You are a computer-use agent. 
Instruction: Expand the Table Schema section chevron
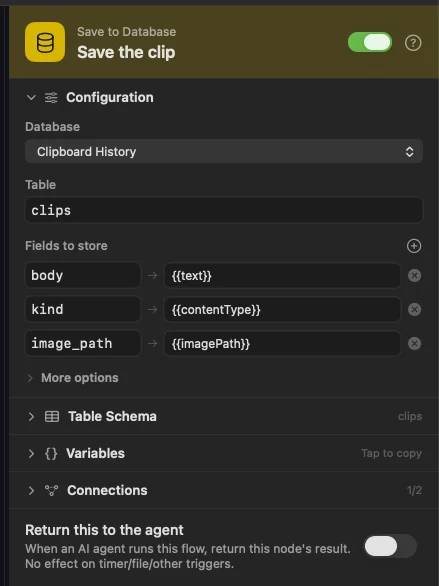pyautogui.click(x=31, y=416)
